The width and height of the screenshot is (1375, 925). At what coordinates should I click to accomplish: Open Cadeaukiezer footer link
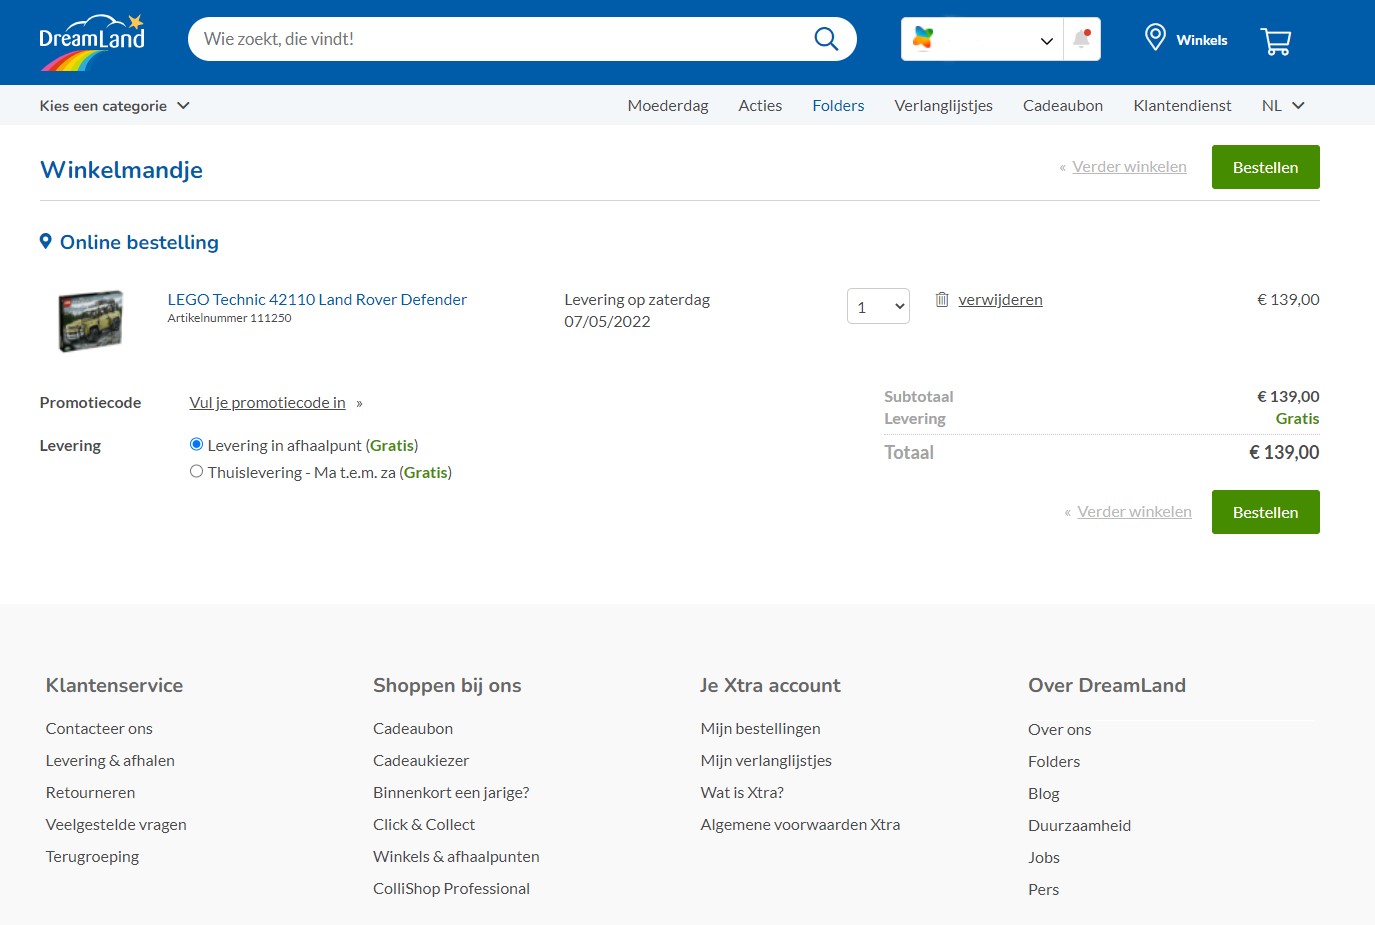(x=421, y=761)
